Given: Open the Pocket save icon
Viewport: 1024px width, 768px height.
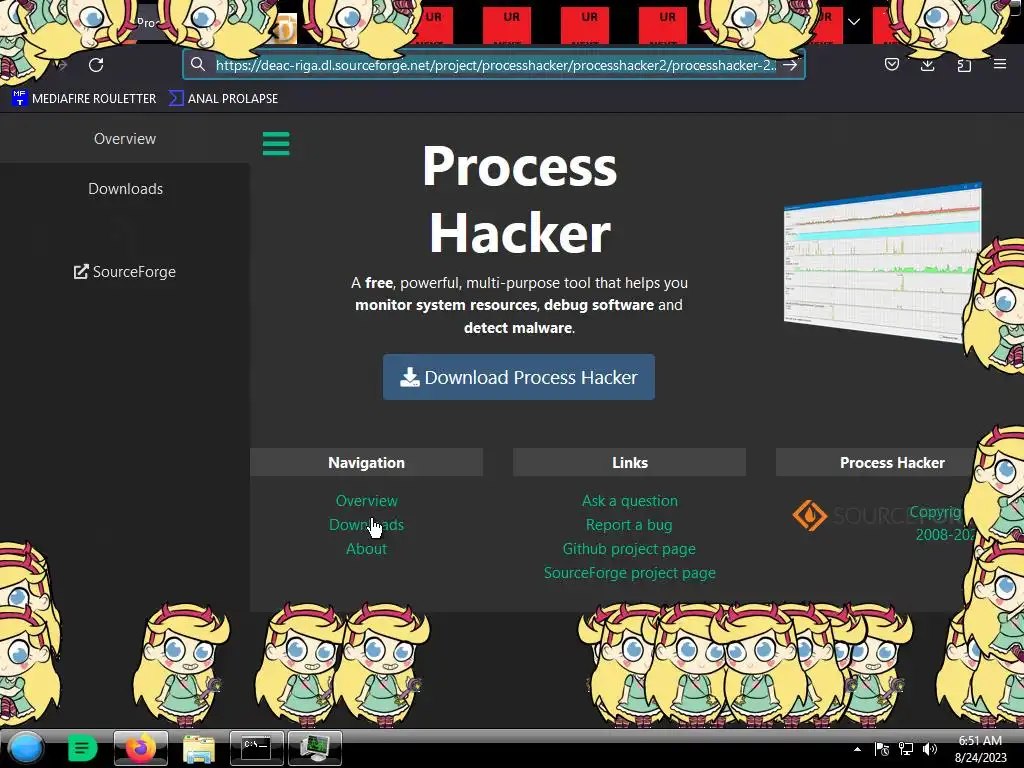Looking at the screenshot, I should 891,64.
